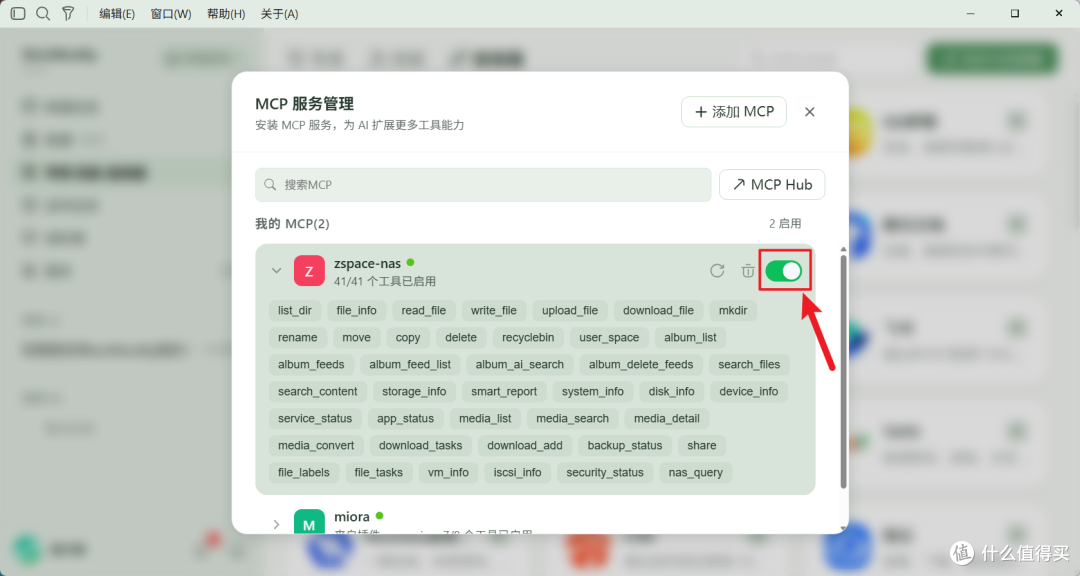
Task: Select the download_file tool tag
Action: click(x=658, y=311)
